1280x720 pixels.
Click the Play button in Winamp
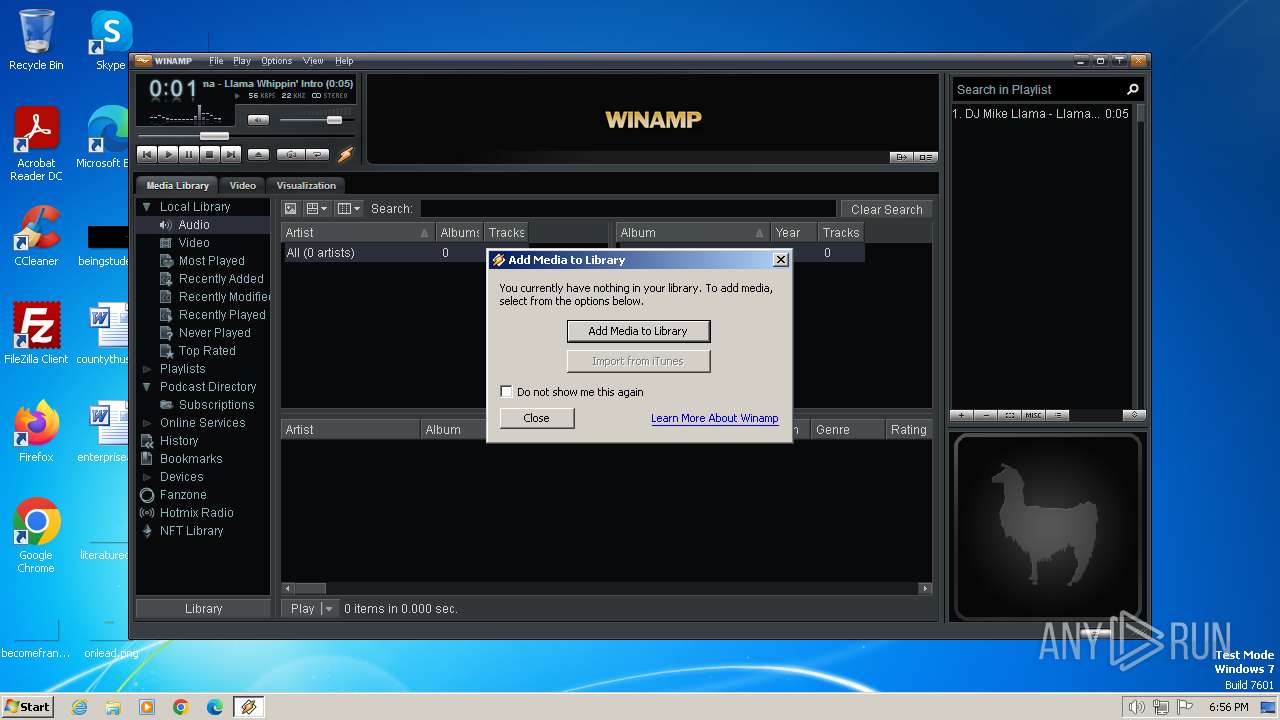click(x=168, y=154)
